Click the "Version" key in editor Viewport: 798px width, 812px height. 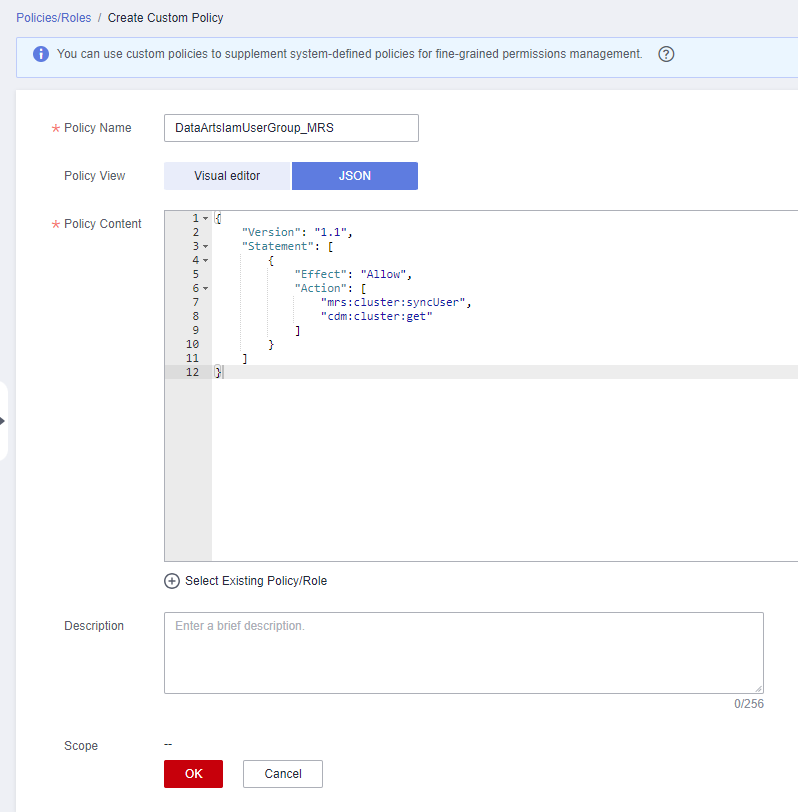coord(271,233)
